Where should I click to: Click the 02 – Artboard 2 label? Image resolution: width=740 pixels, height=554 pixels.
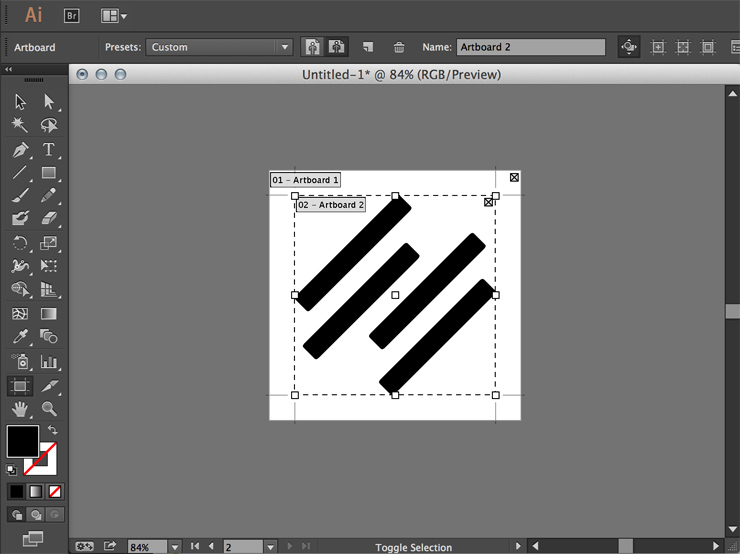click(x=331, y=205)
